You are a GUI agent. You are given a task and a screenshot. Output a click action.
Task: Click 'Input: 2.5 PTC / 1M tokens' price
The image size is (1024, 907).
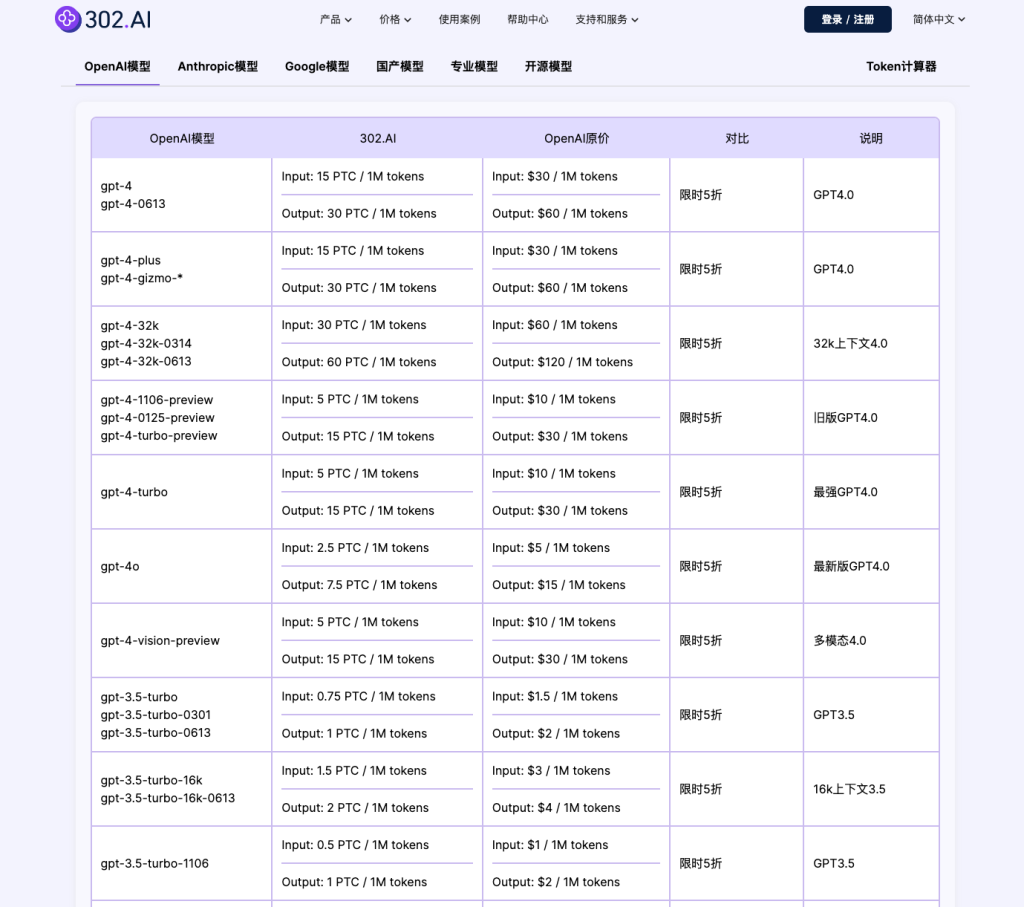355,548
